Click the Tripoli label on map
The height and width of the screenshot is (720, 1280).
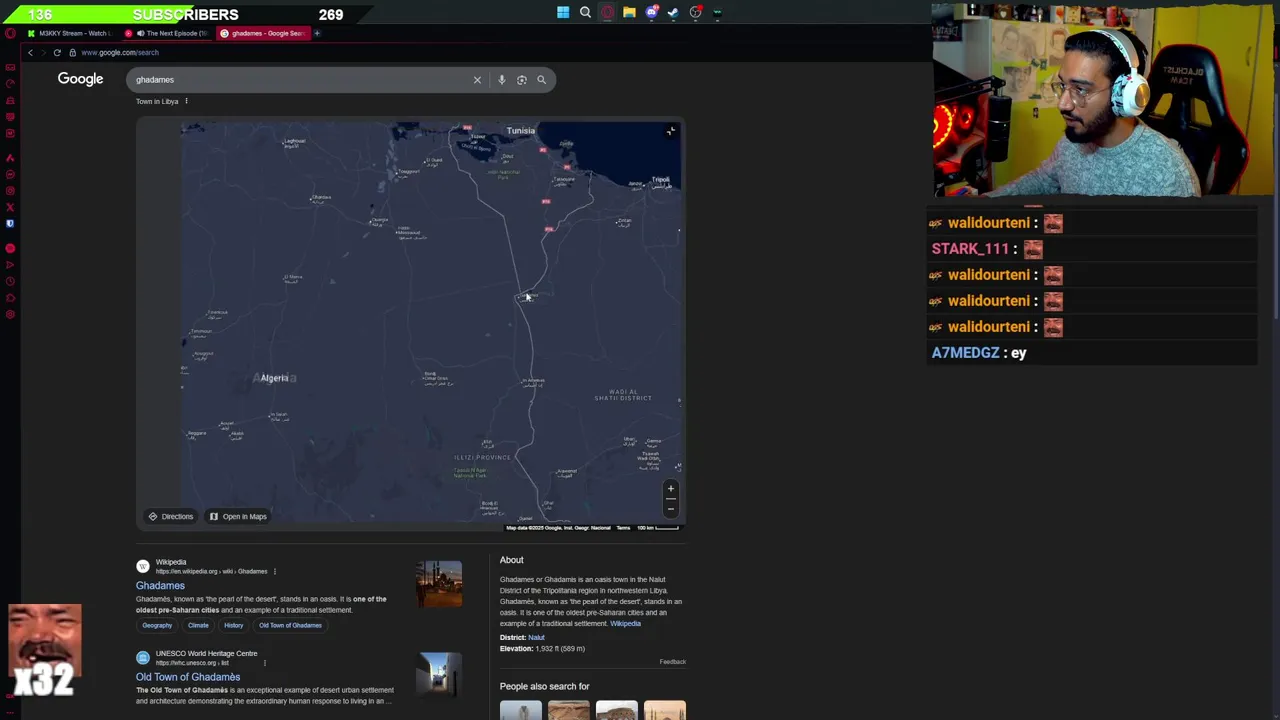(660, 180)
